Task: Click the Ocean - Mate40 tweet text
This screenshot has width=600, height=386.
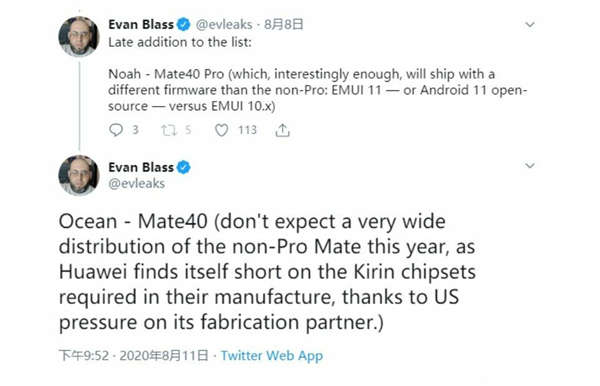Action: (267, 272)
